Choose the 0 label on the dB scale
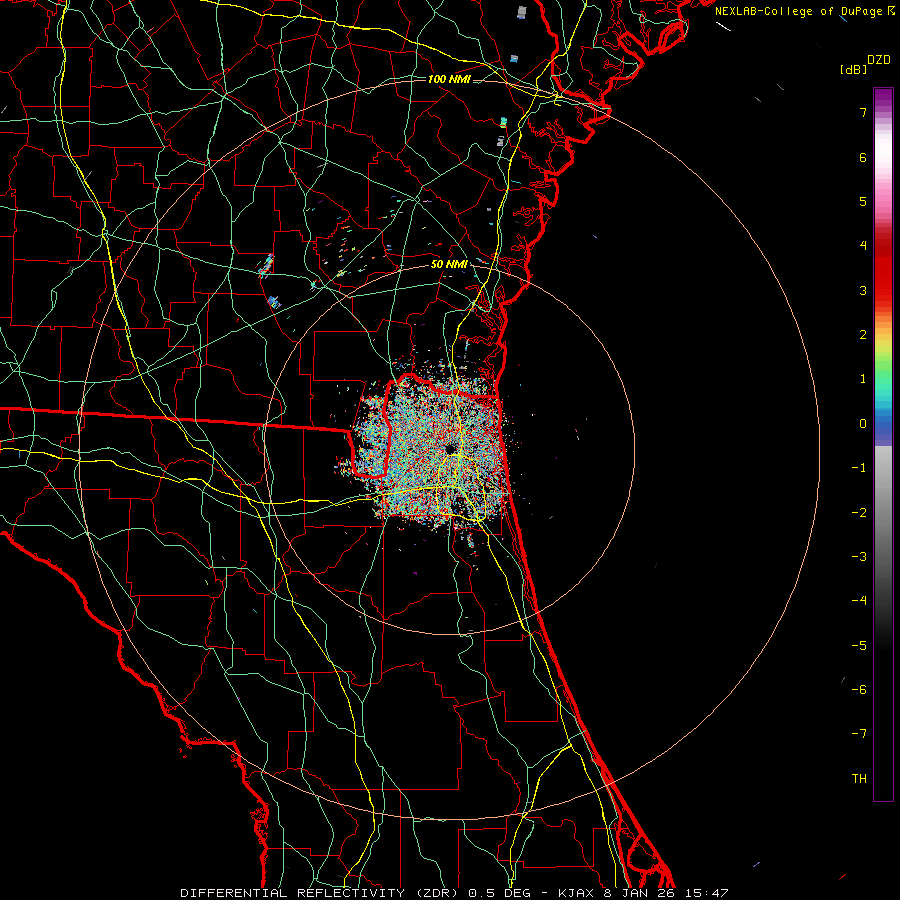The width and height of the screenshot is (900, 900). coord(863,424)
